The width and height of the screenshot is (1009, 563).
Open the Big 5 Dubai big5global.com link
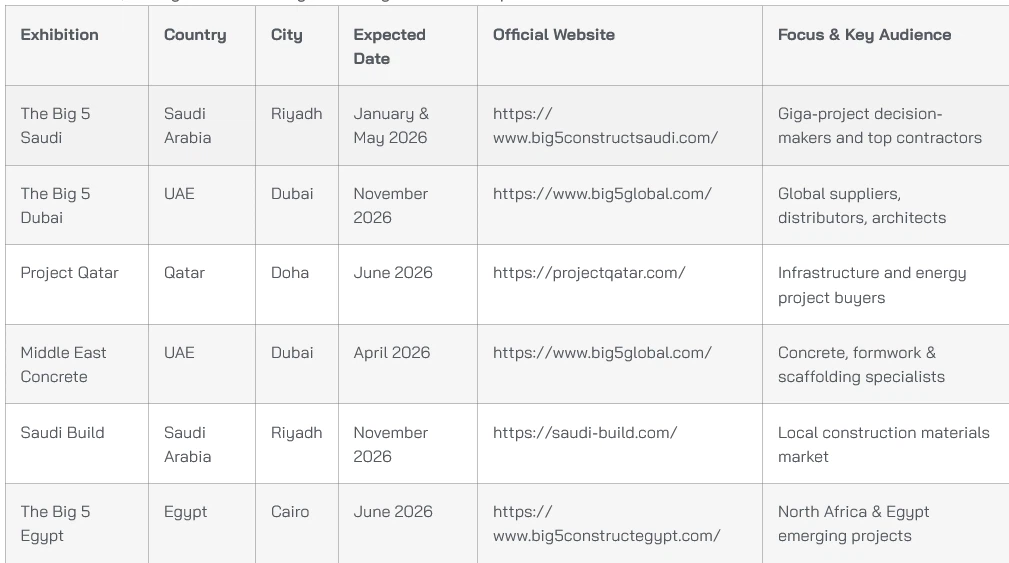click(x=602, y=194)
